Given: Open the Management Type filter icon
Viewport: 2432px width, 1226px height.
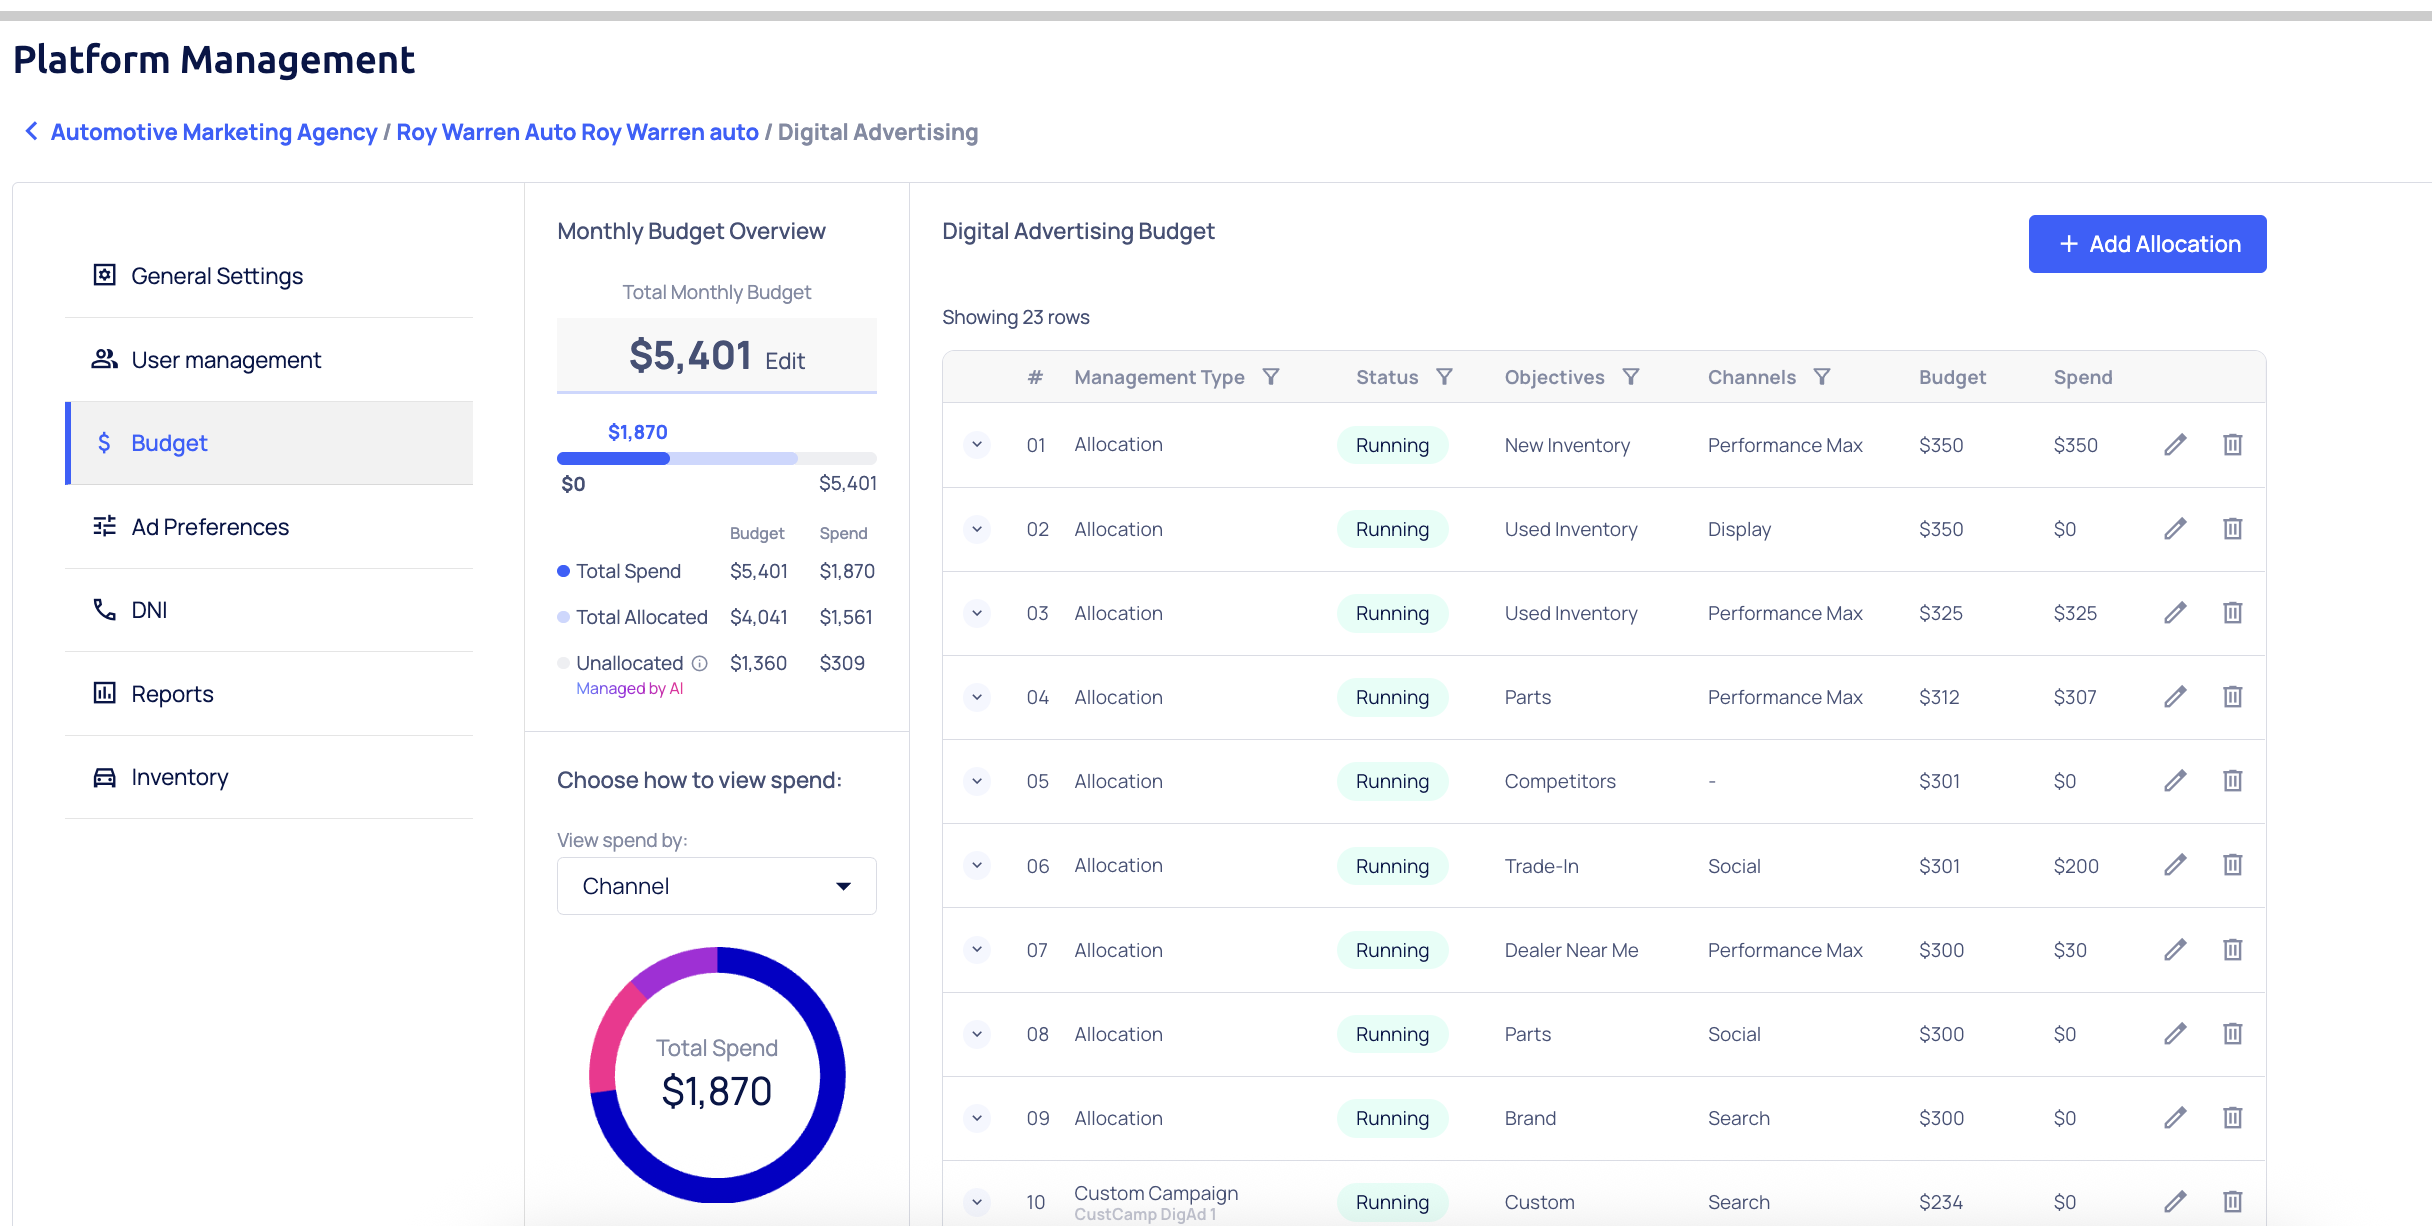Looking at the screenshot, I should pos(1271,377).
